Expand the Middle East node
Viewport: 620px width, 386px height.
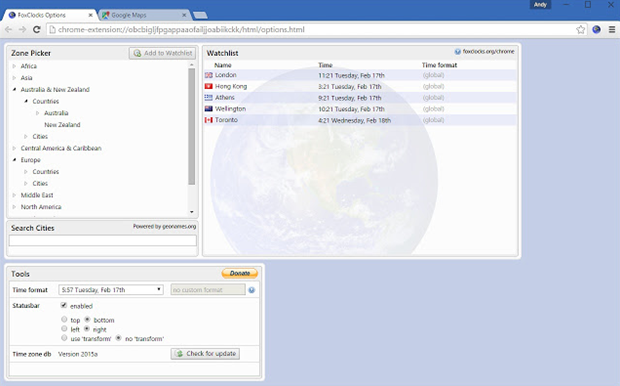tap(14, 195)
